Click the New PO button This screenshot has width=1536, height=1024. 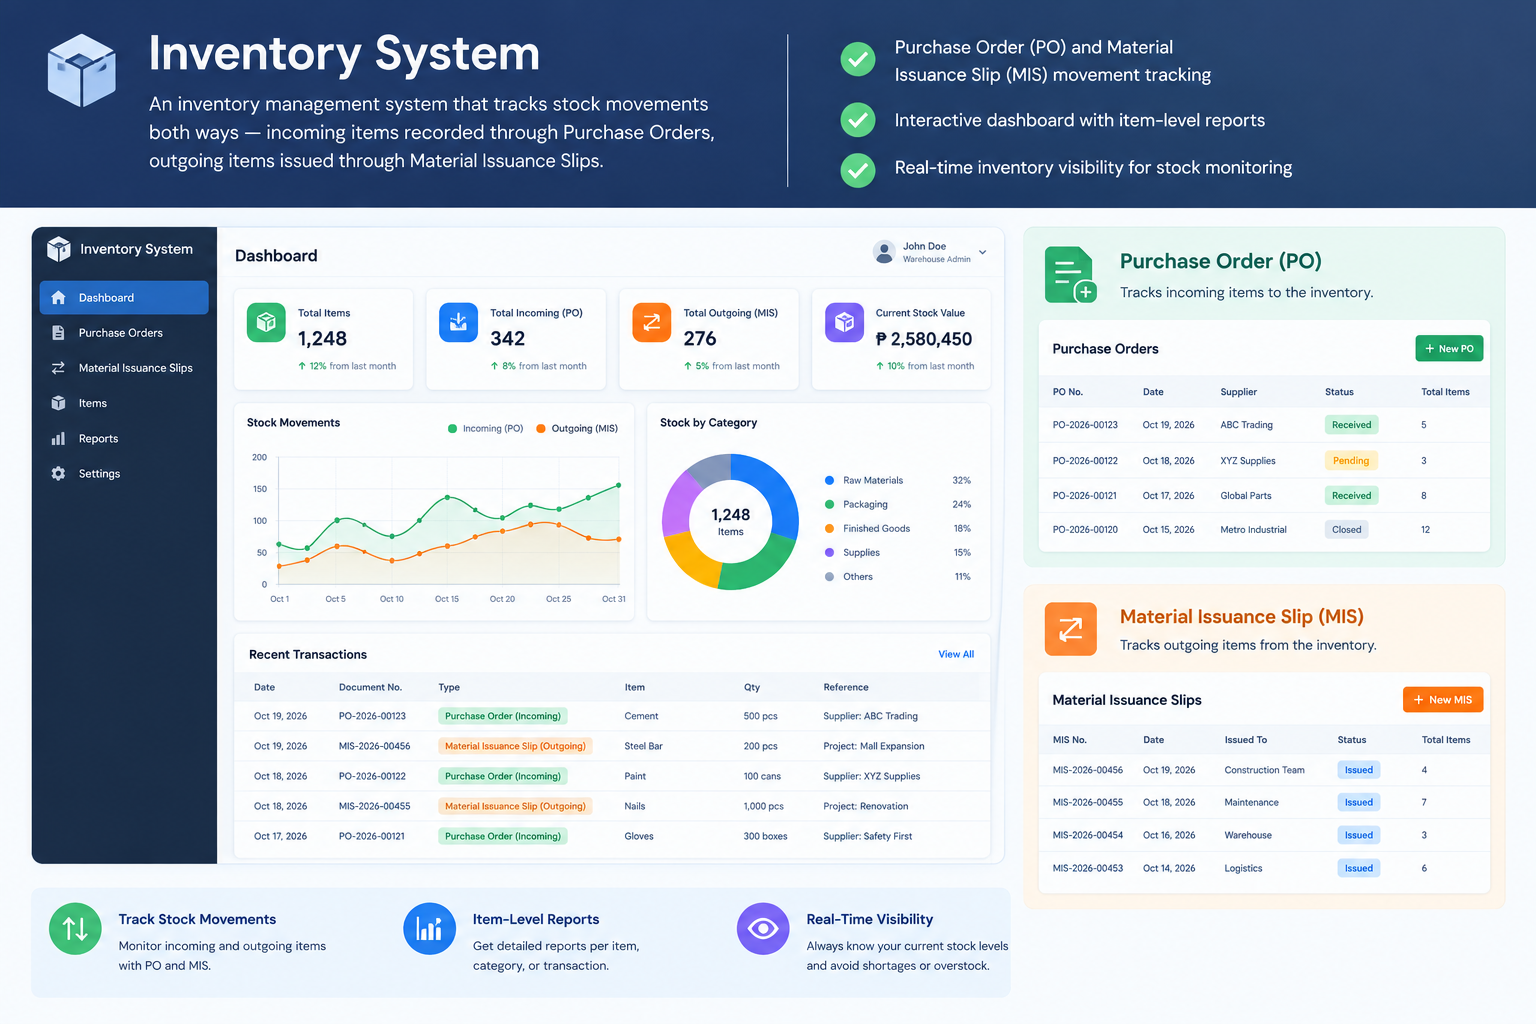(x=1449, y=348)
